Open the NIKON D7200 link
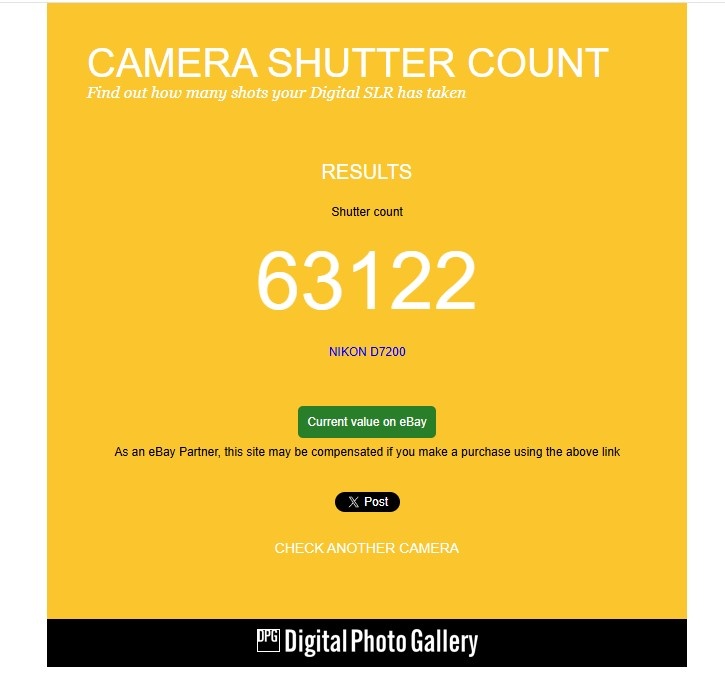This screenshot has width=725, height=687. point(367,352)
